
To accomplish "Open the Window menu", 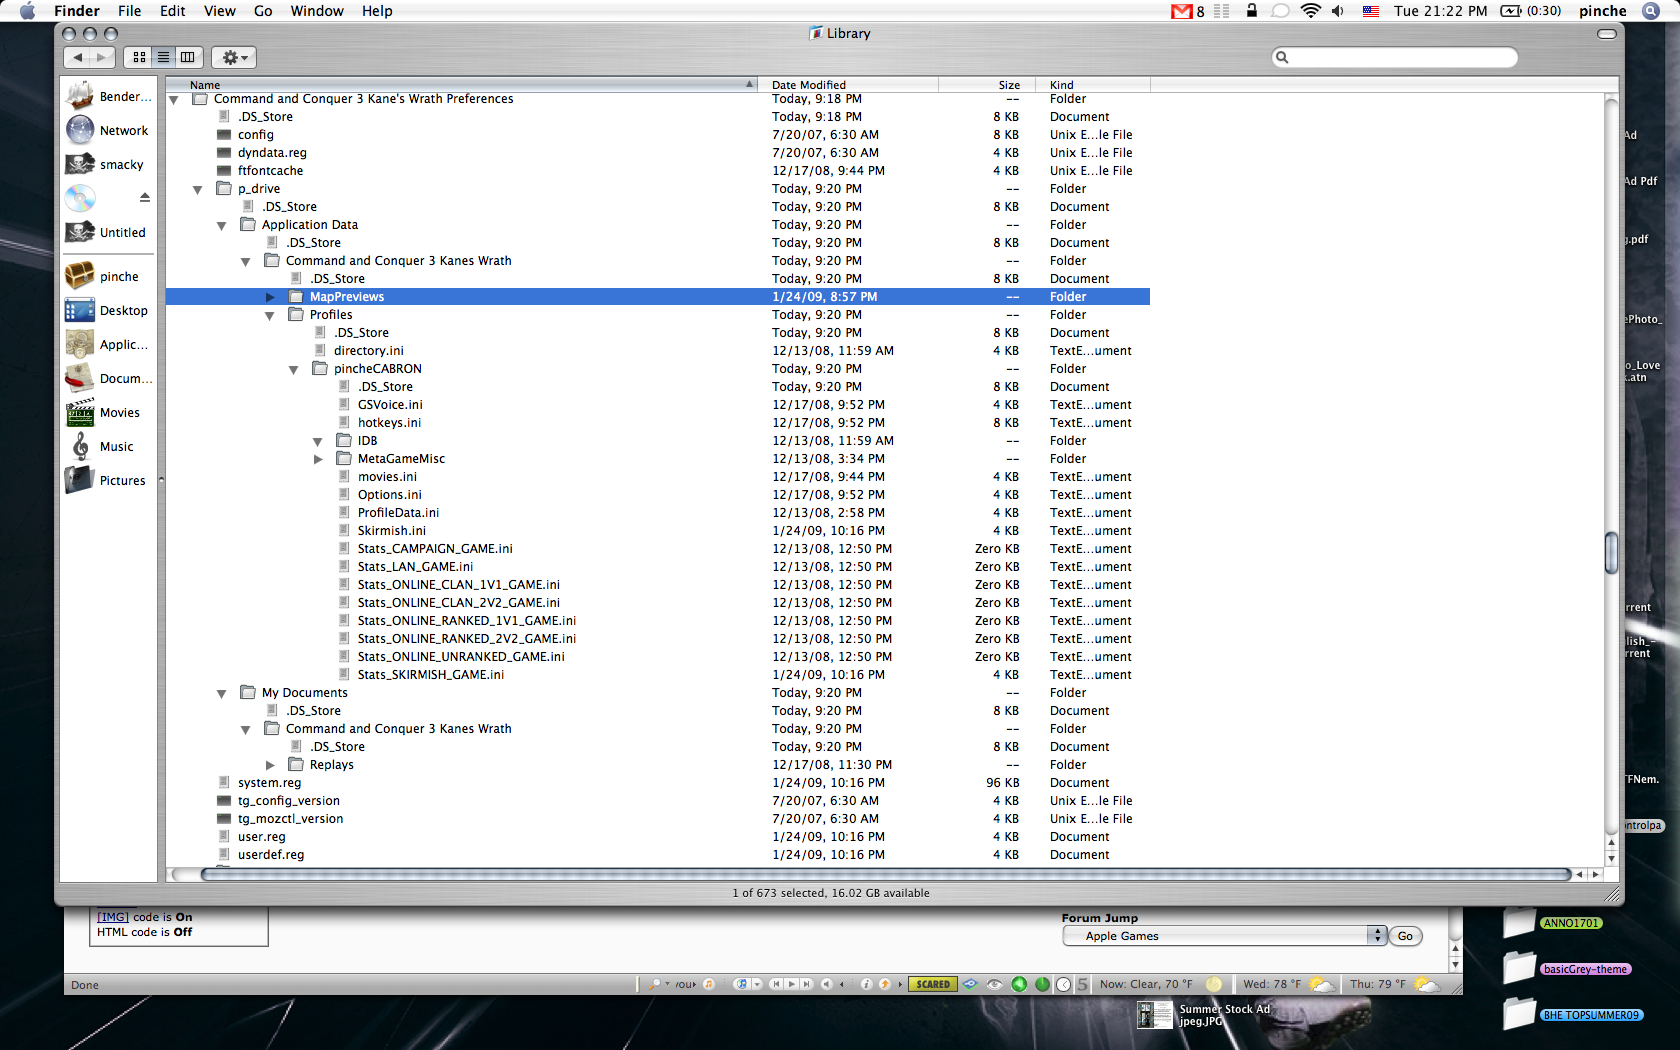I will [317, 11].
